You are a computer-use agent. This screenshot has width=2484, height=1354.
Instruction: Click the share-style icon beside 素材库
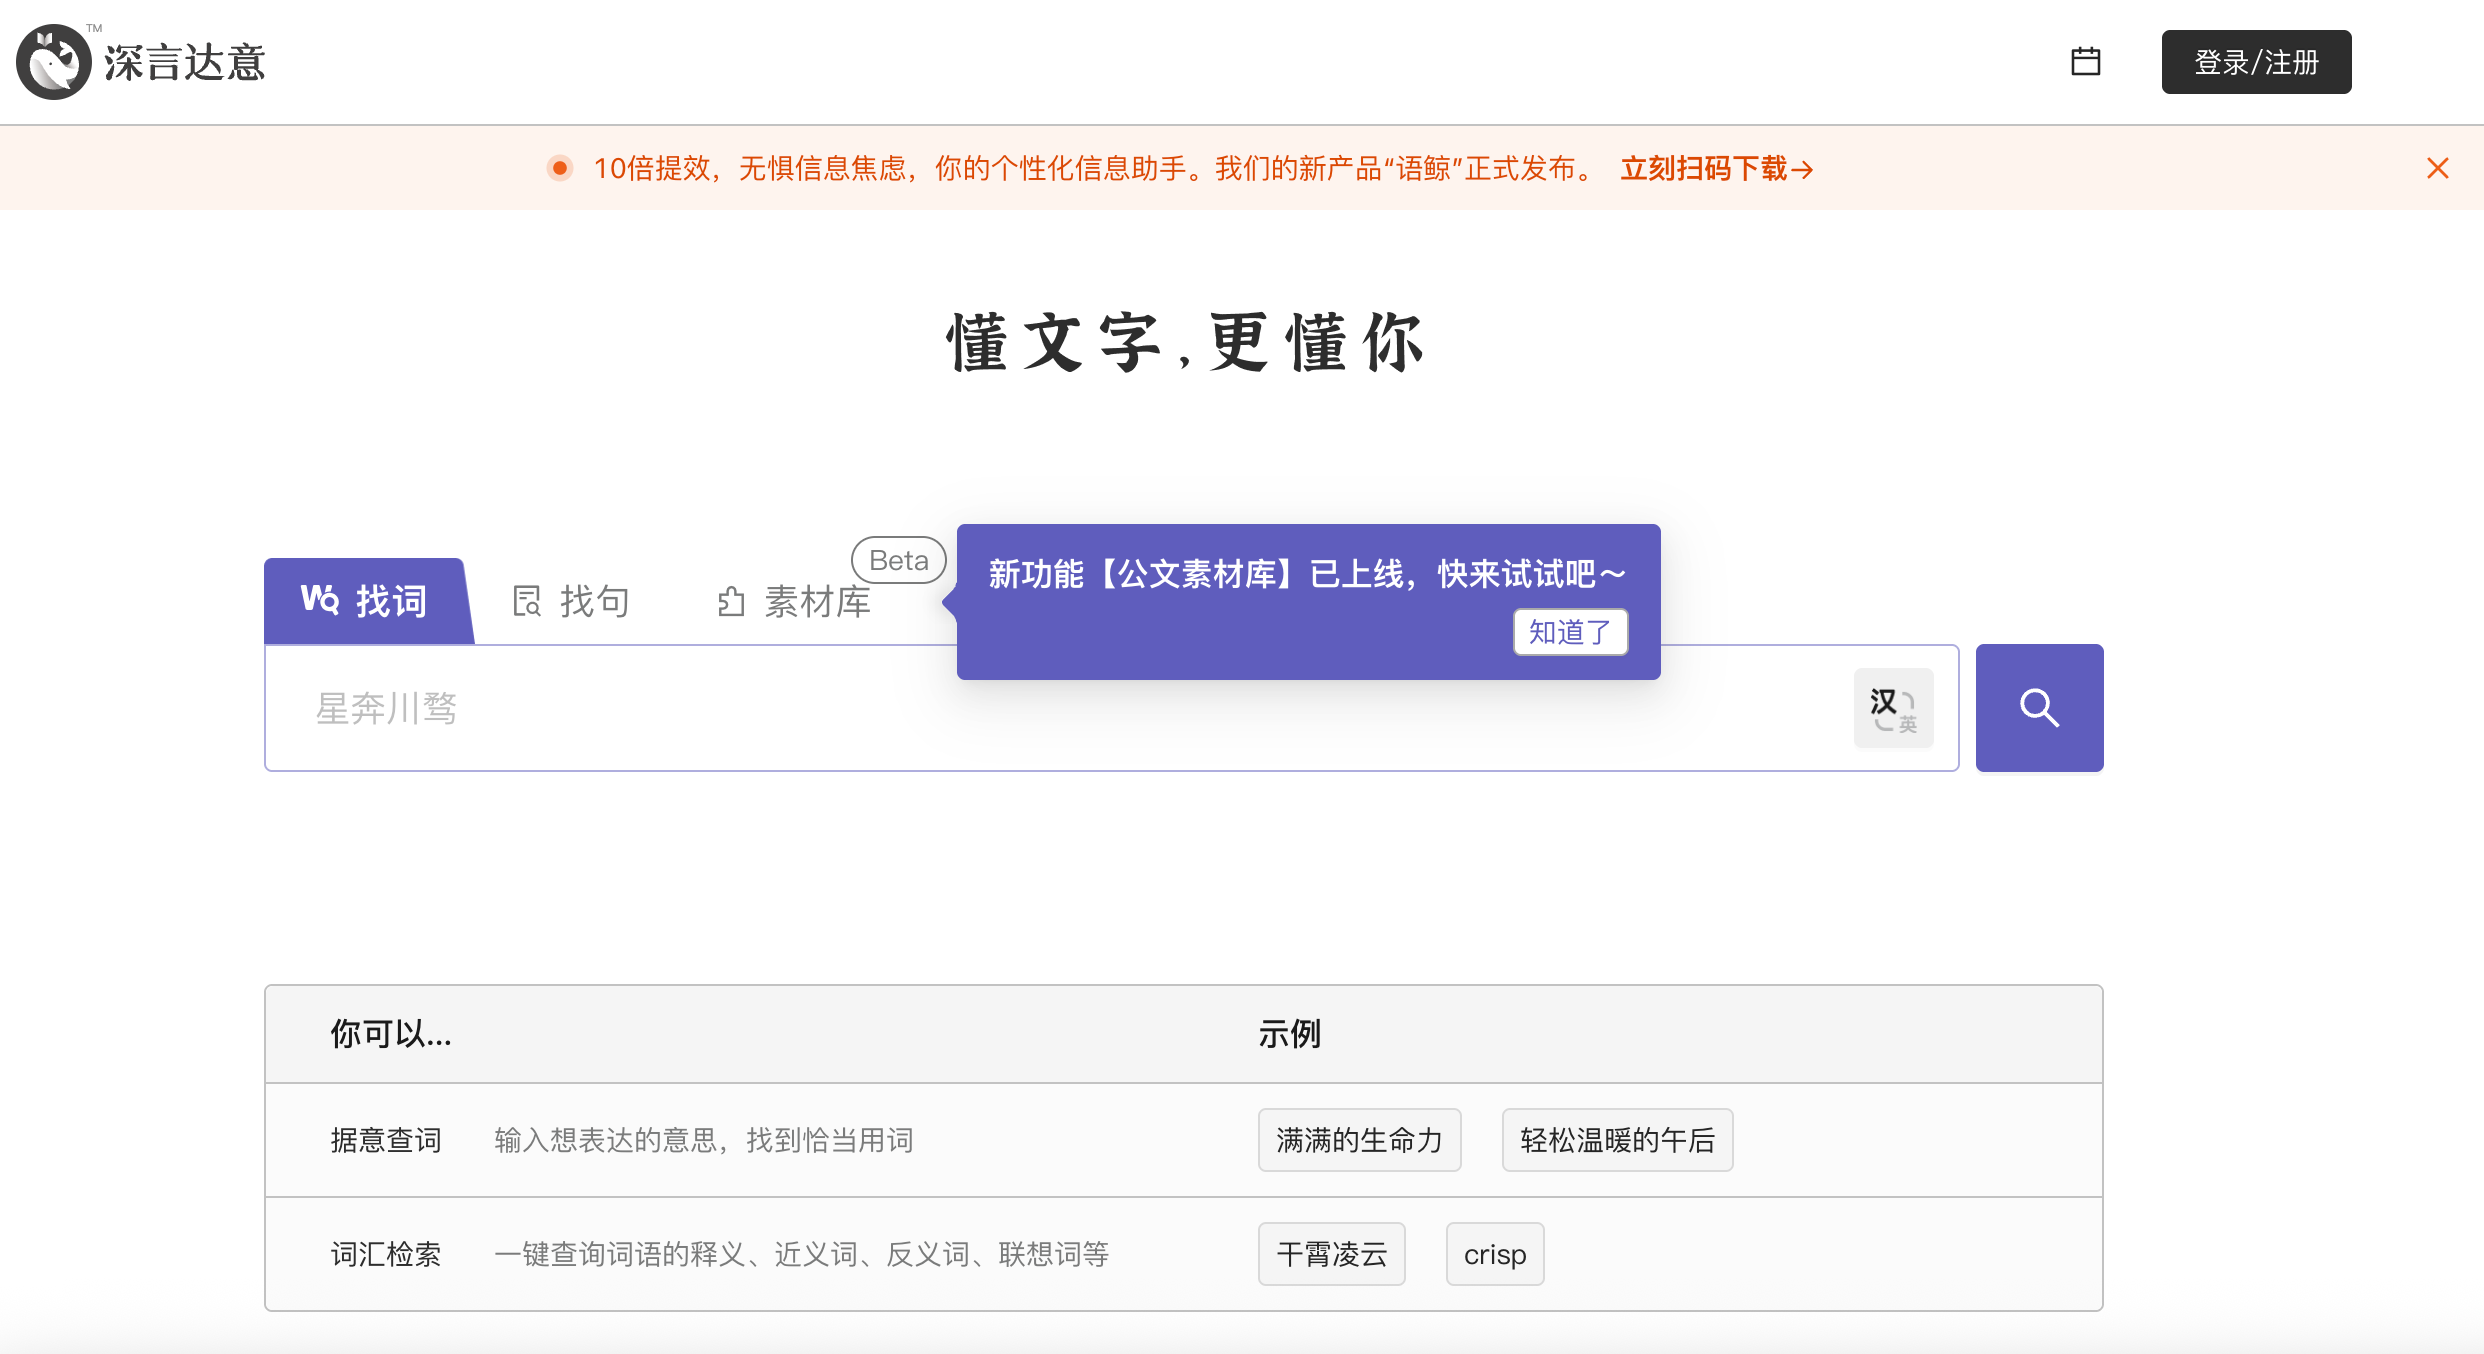[x=729, y=601]
